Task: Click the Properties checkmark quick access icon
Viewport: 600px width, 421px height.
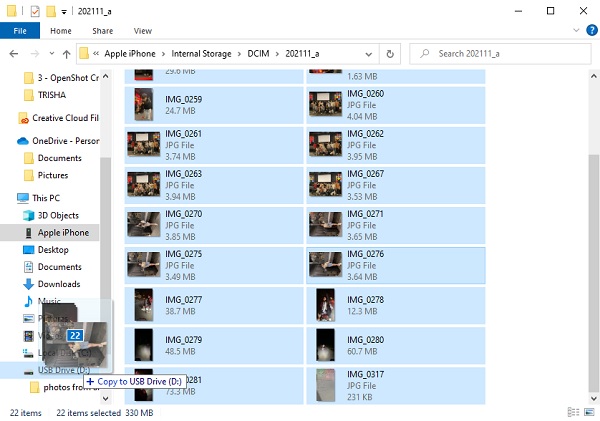Action: coord(35,11)
